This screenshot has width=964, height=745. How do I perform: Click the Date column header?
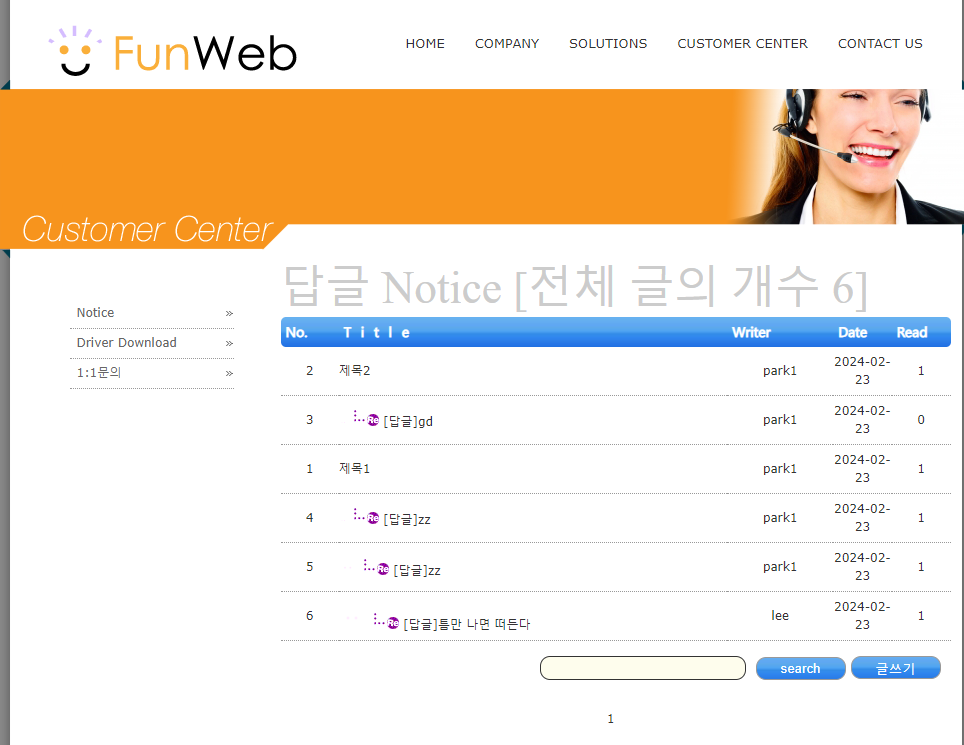(853, 333)
